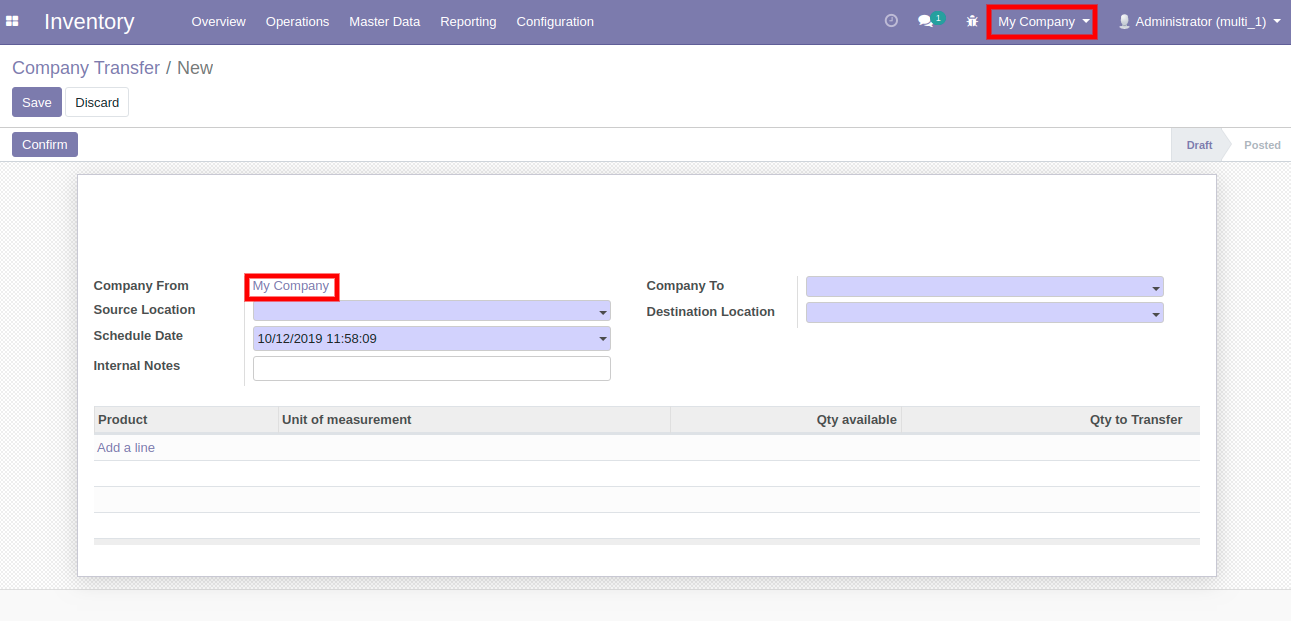Image resolution: width=1291 pixels, height=621 pixels.
Task: Click the Add a line link
Action: [126, 448]
